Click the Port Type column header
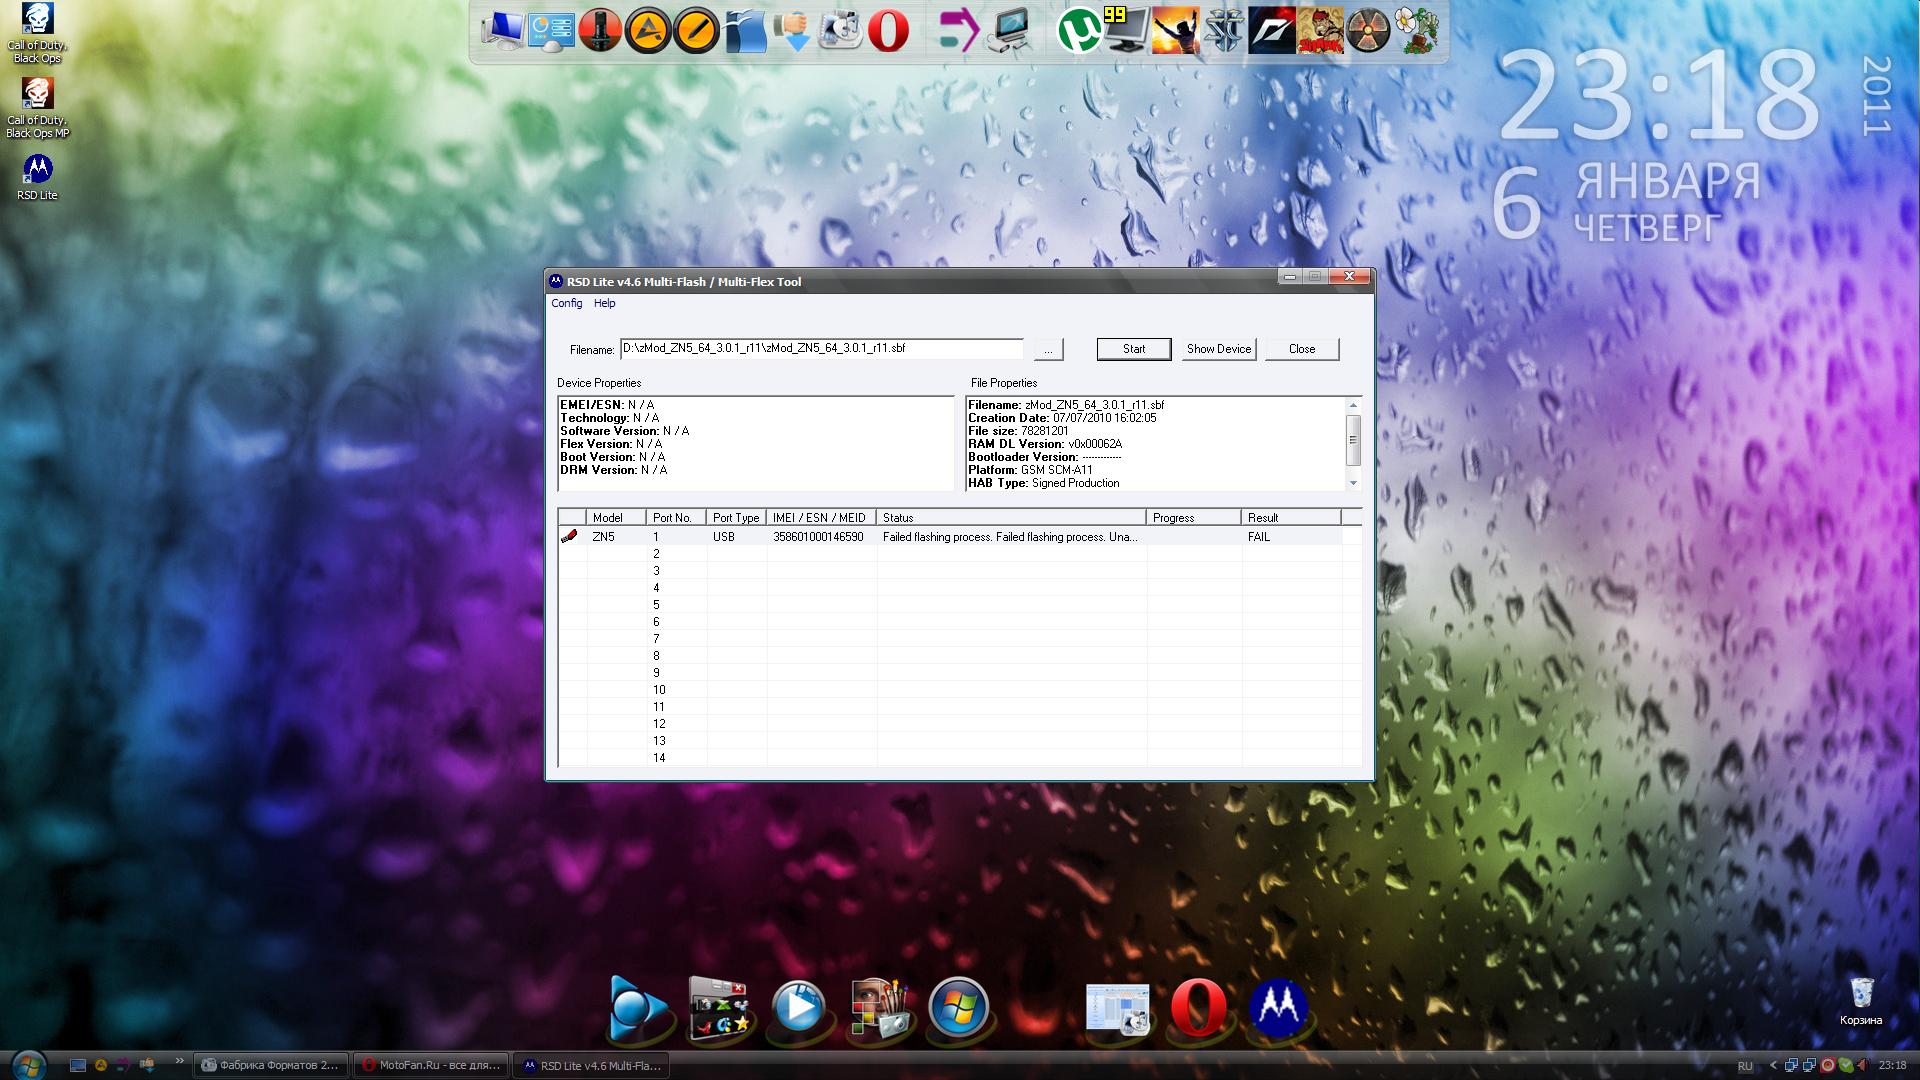Screen dimensions: 1920x1080 [737, 518]
